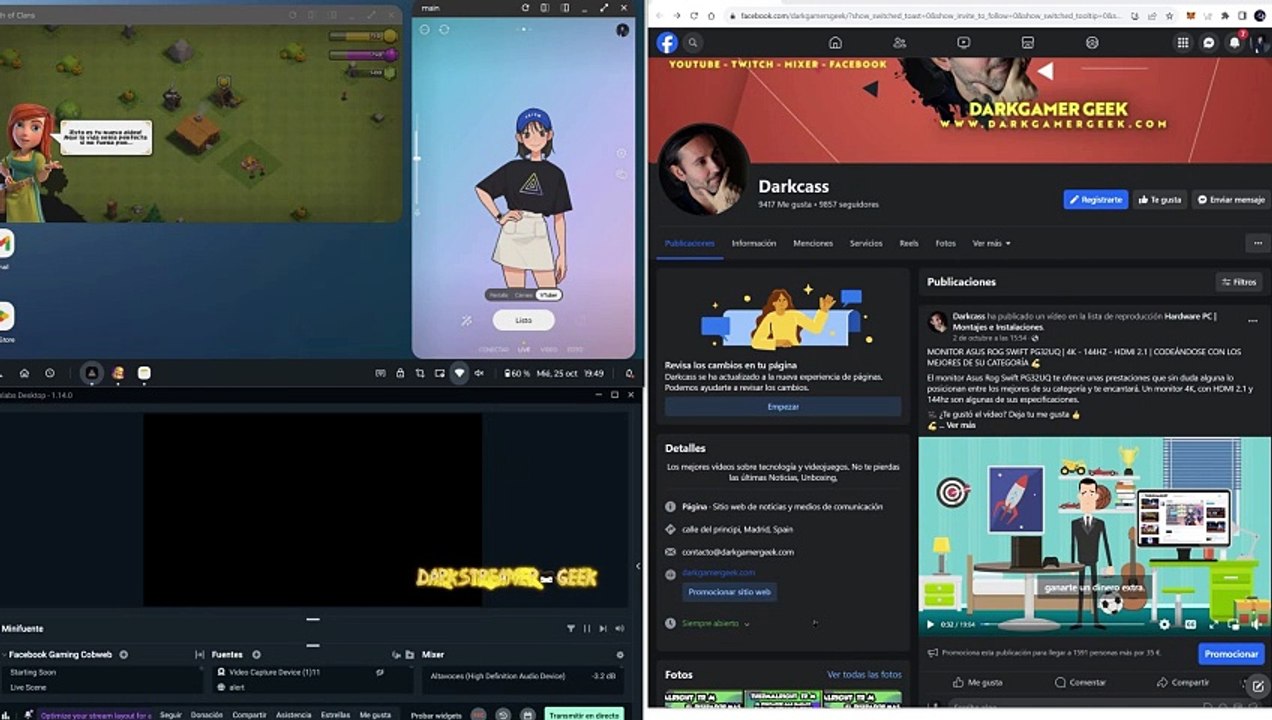Open the Facebook video settings gear
This screenshot has width=1272, height=720.
click(1164, 624)
